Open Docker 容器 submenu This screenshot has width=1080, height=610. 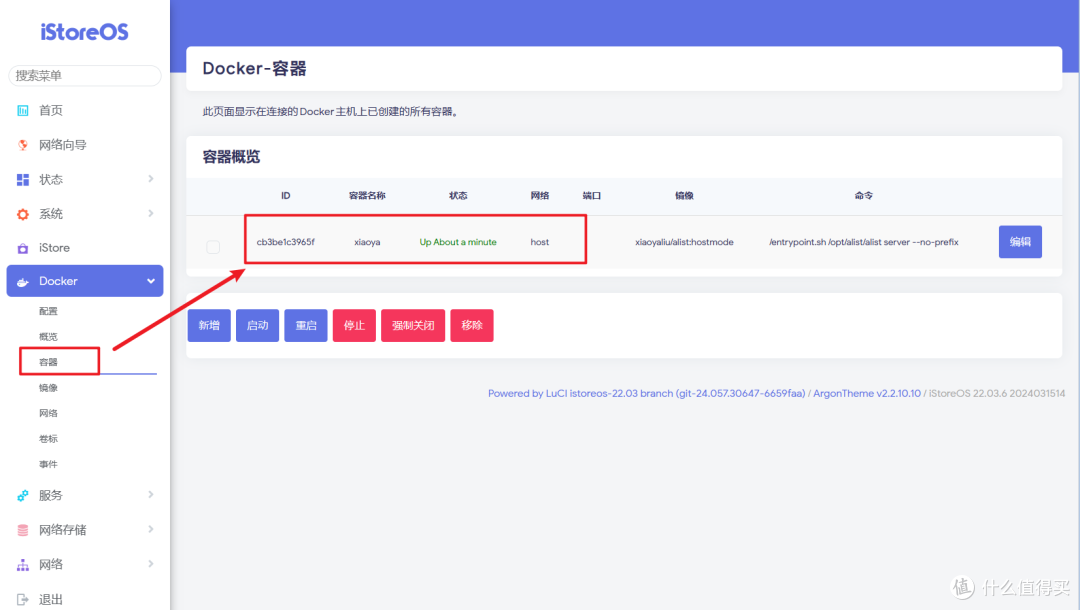pos(48,362)
